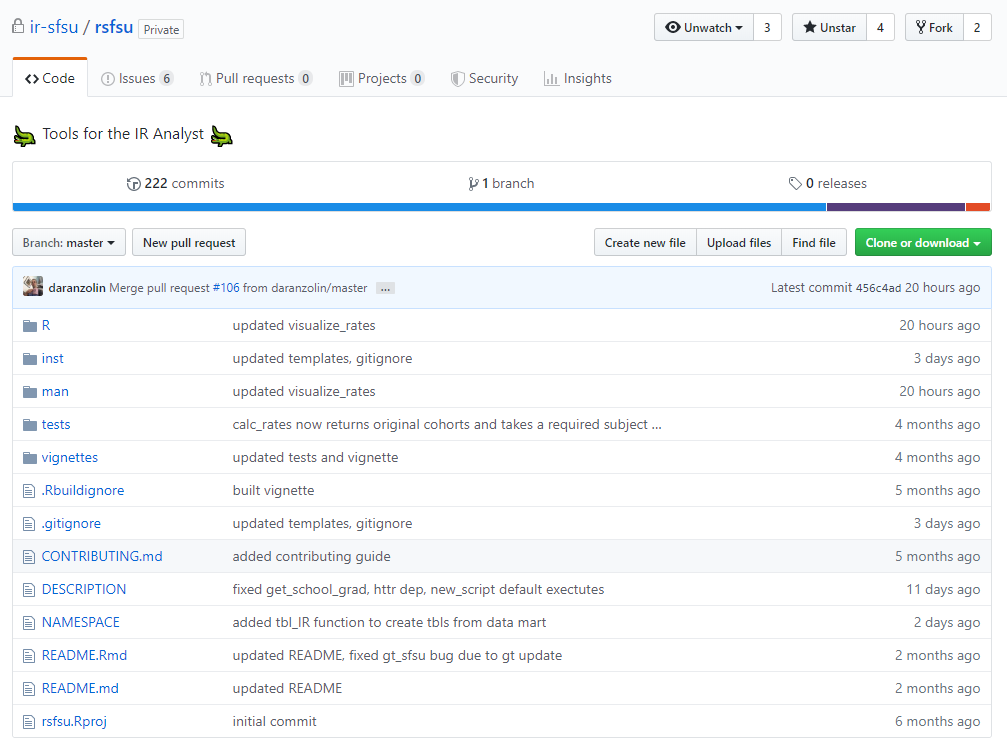Screen dimensions: 1007x747
Task: Expand the Clone or download menu
Action: 923,243
